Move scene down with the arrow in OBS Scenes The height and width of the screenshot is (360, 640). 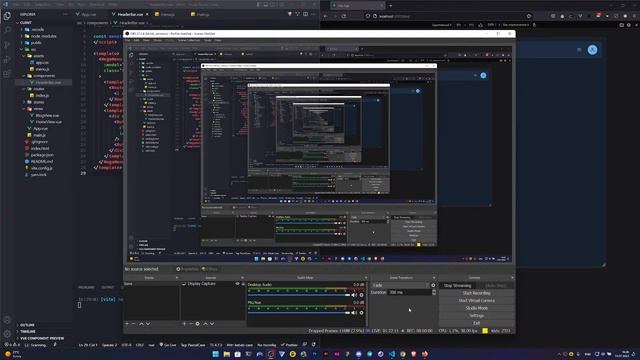pos(148,324)
